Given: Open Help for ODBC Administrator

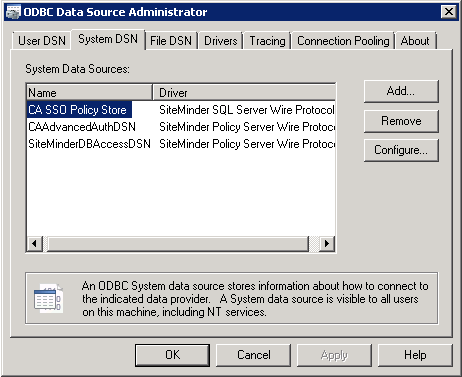Looking at the screenshot, I should tap(415, 355).
